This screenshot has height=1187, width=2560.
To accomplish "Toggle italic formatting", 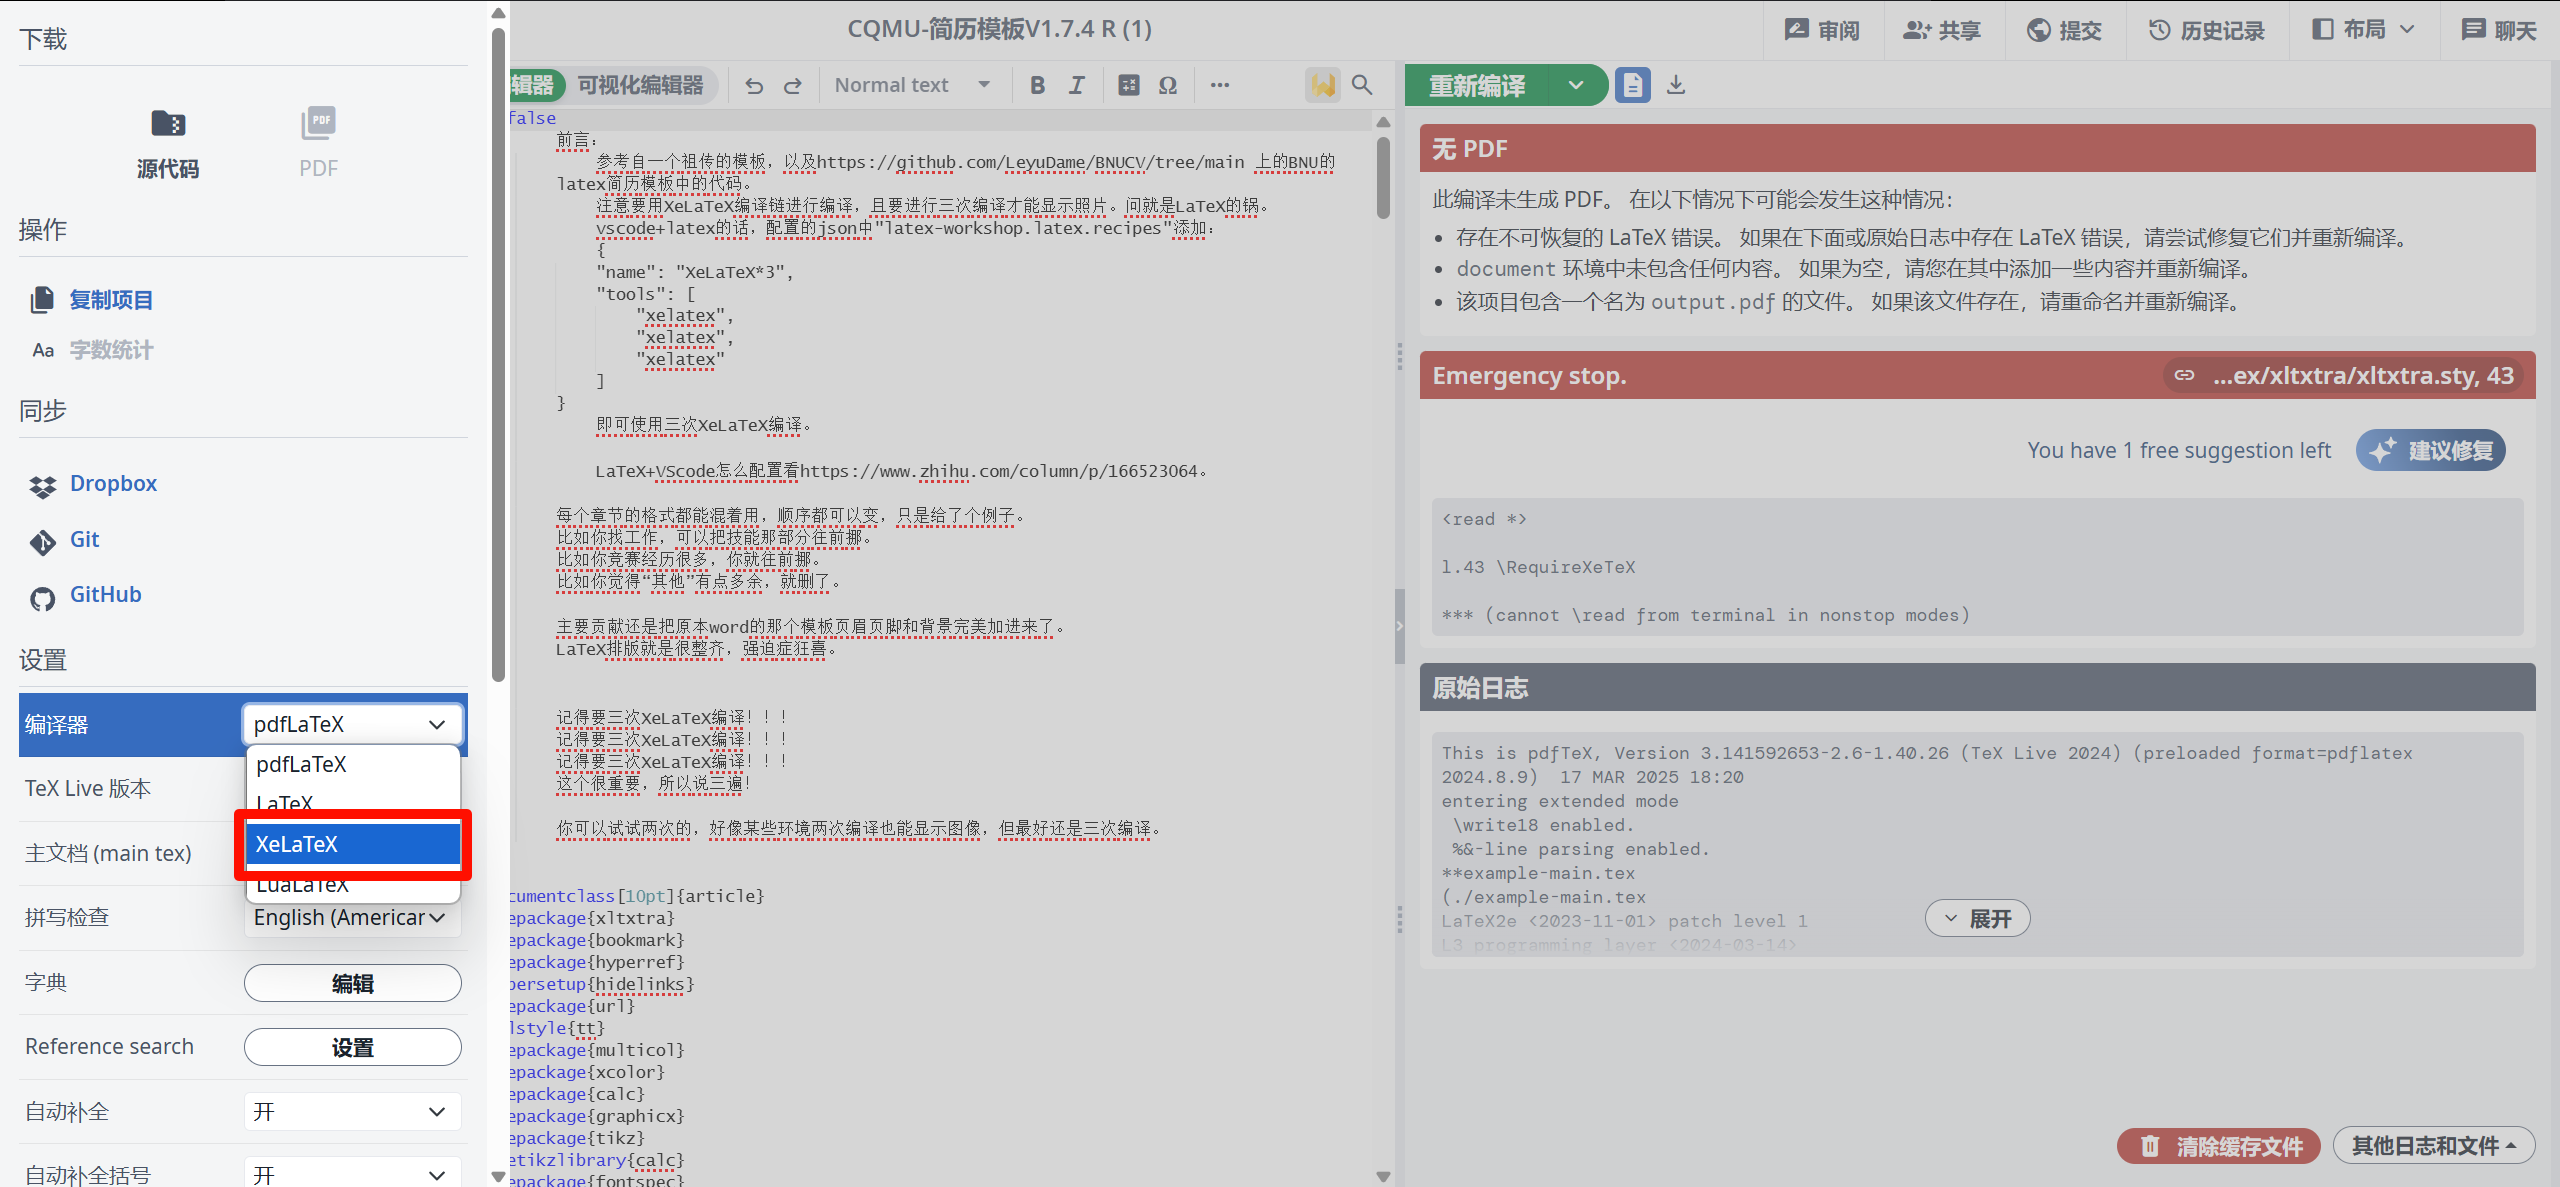I will click(x=1076, y=86).
